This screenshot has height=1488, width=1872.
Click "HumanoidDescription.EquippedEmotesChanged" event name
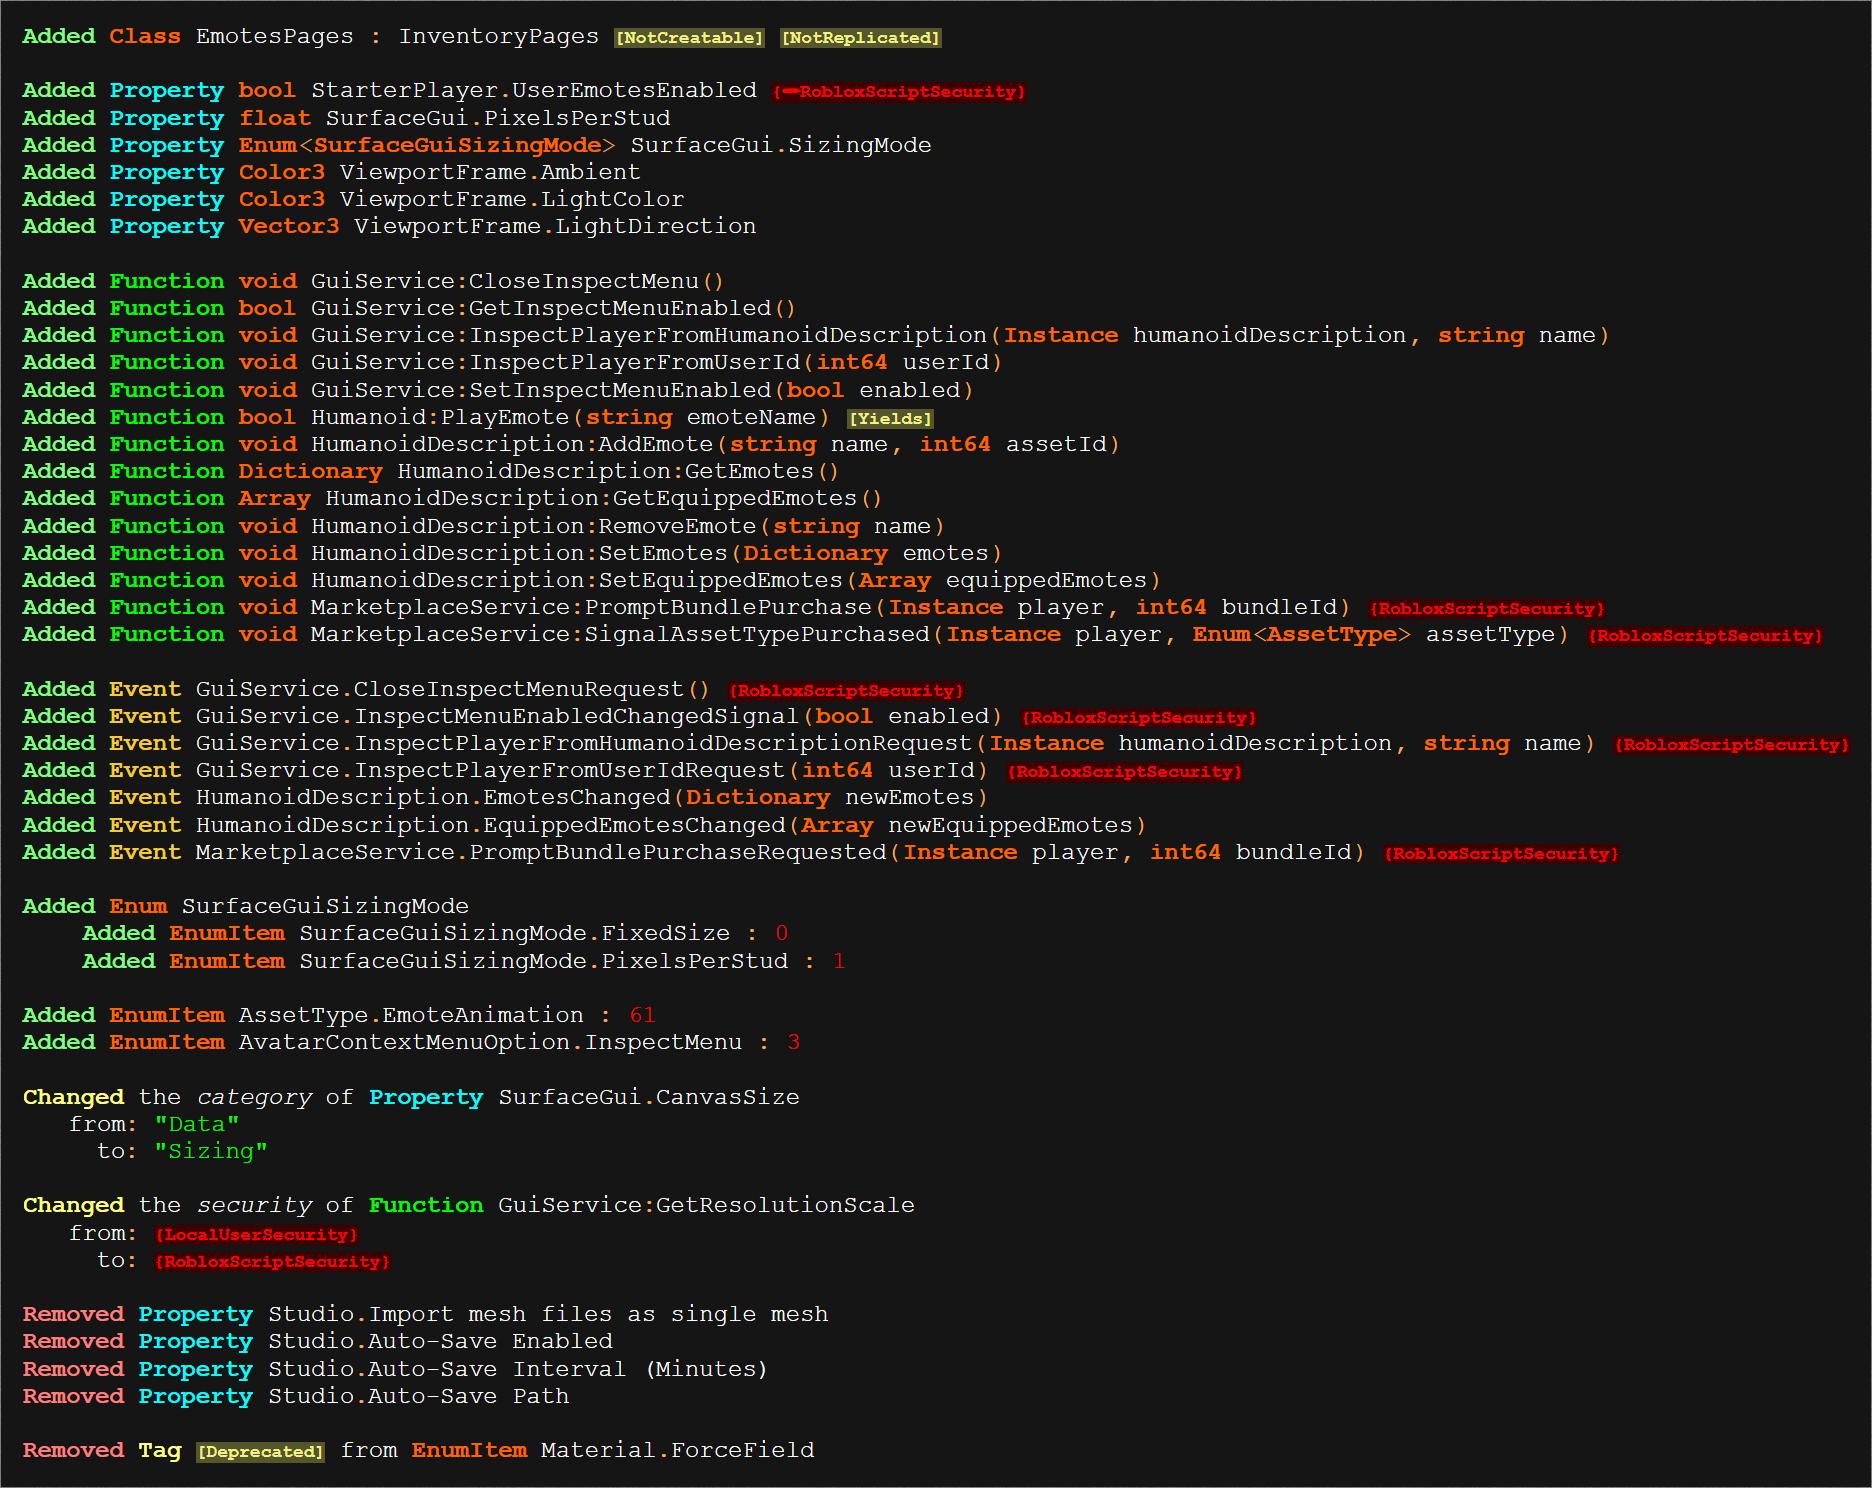point(491,825)
